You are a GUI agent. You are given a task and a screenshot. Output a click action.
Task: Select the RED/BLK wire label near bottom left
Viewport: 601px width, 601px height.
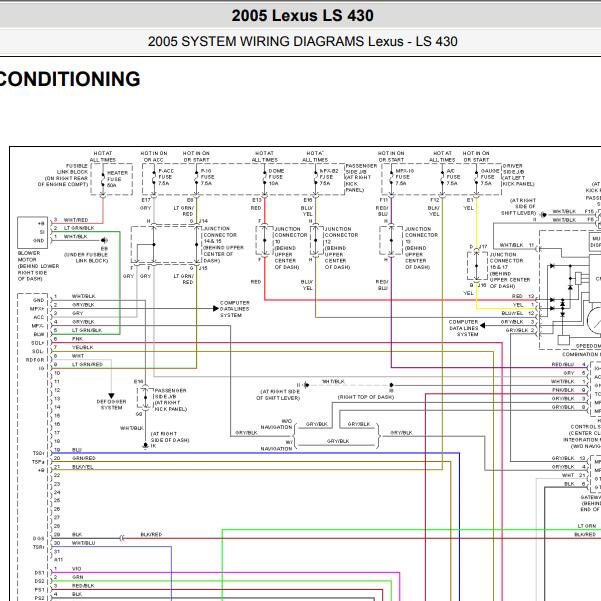coord(83,586)
